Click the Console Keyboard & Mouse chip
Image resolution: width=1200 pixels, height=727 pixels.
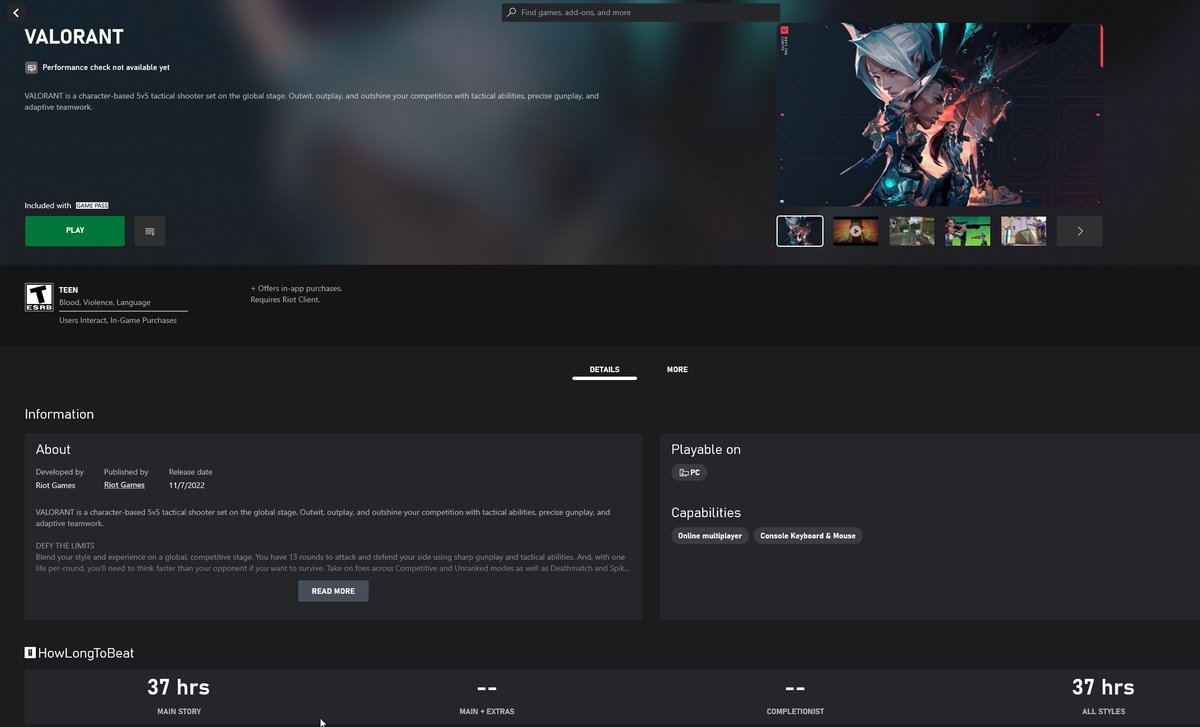tap(808, 536)
